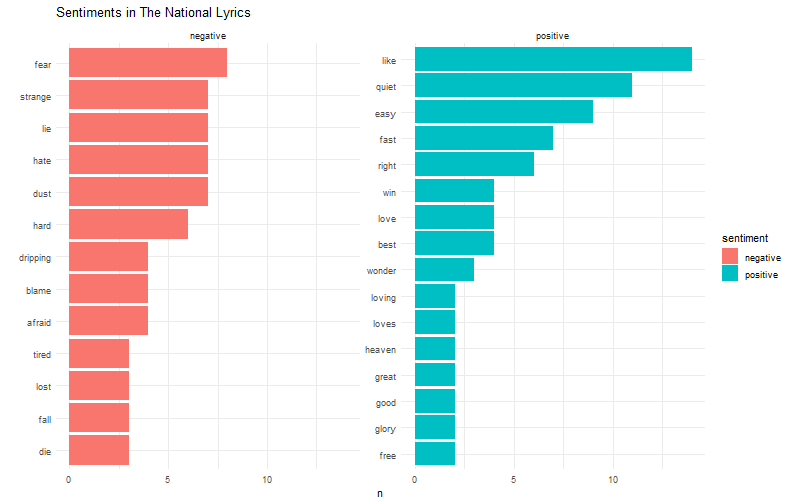The height and width of the screenshot is (504, 792).
Task: Click the 'fall' axis label
Action: pos(45,419)
